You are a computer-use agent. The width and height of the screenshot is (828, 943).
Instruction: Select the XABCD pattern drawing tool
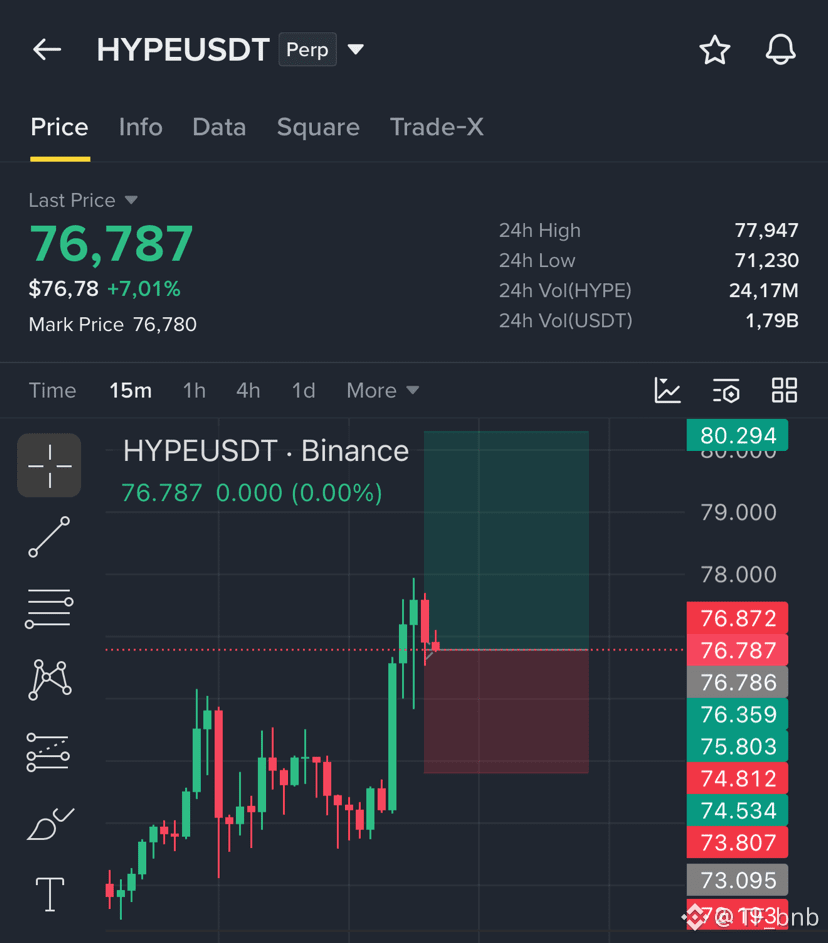coord(50,680)
